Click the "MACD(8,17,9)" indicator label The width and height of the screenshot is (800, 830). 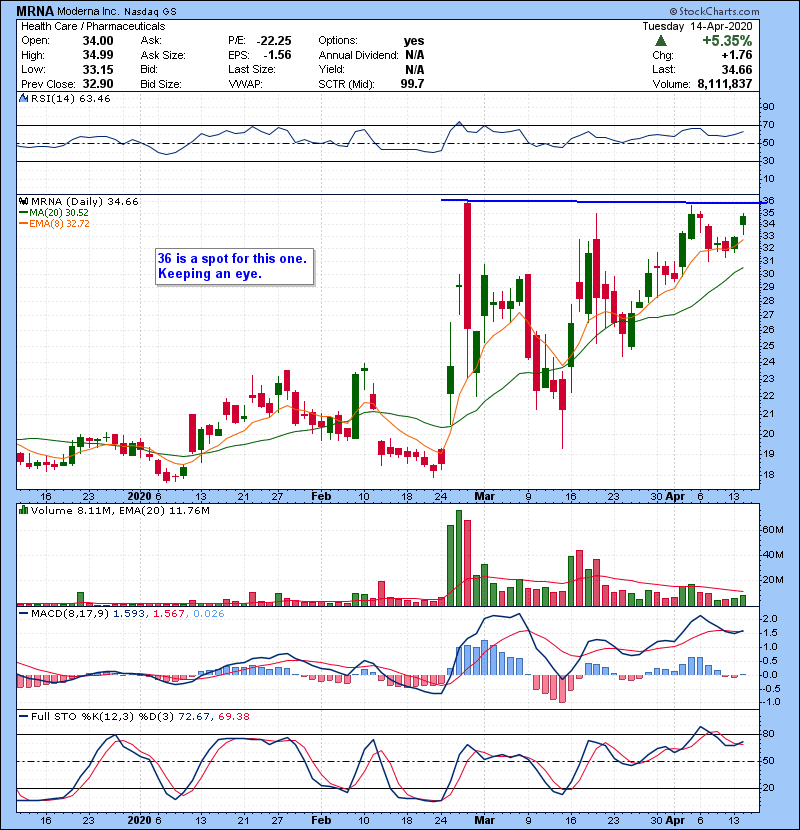click(x=70, y=614)
